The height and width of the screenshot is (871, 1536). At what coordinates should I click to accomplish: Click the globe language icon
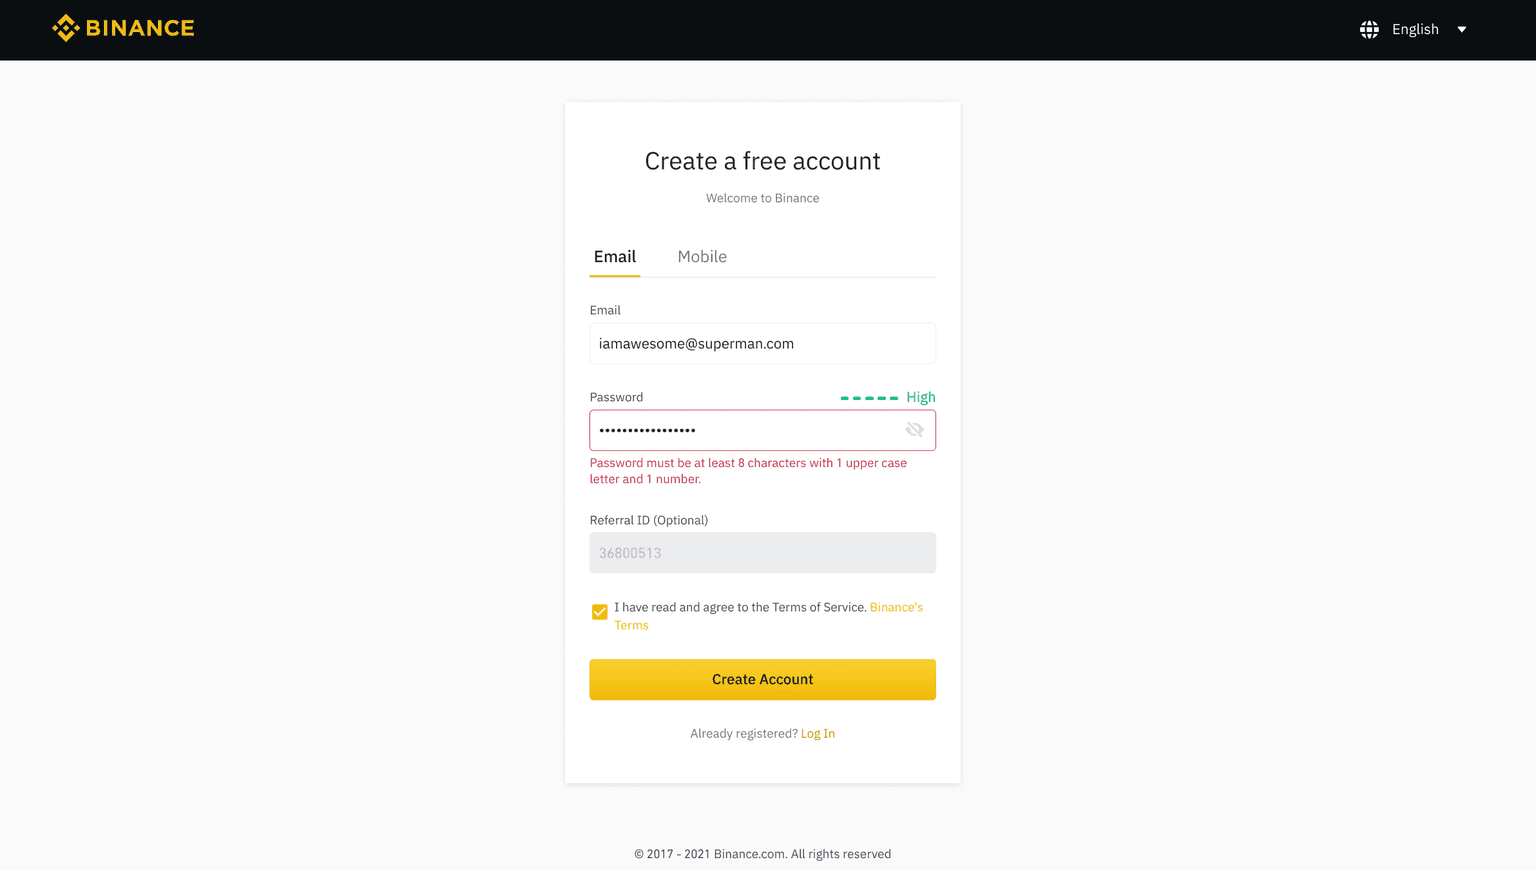click(x=1369, y=29)
